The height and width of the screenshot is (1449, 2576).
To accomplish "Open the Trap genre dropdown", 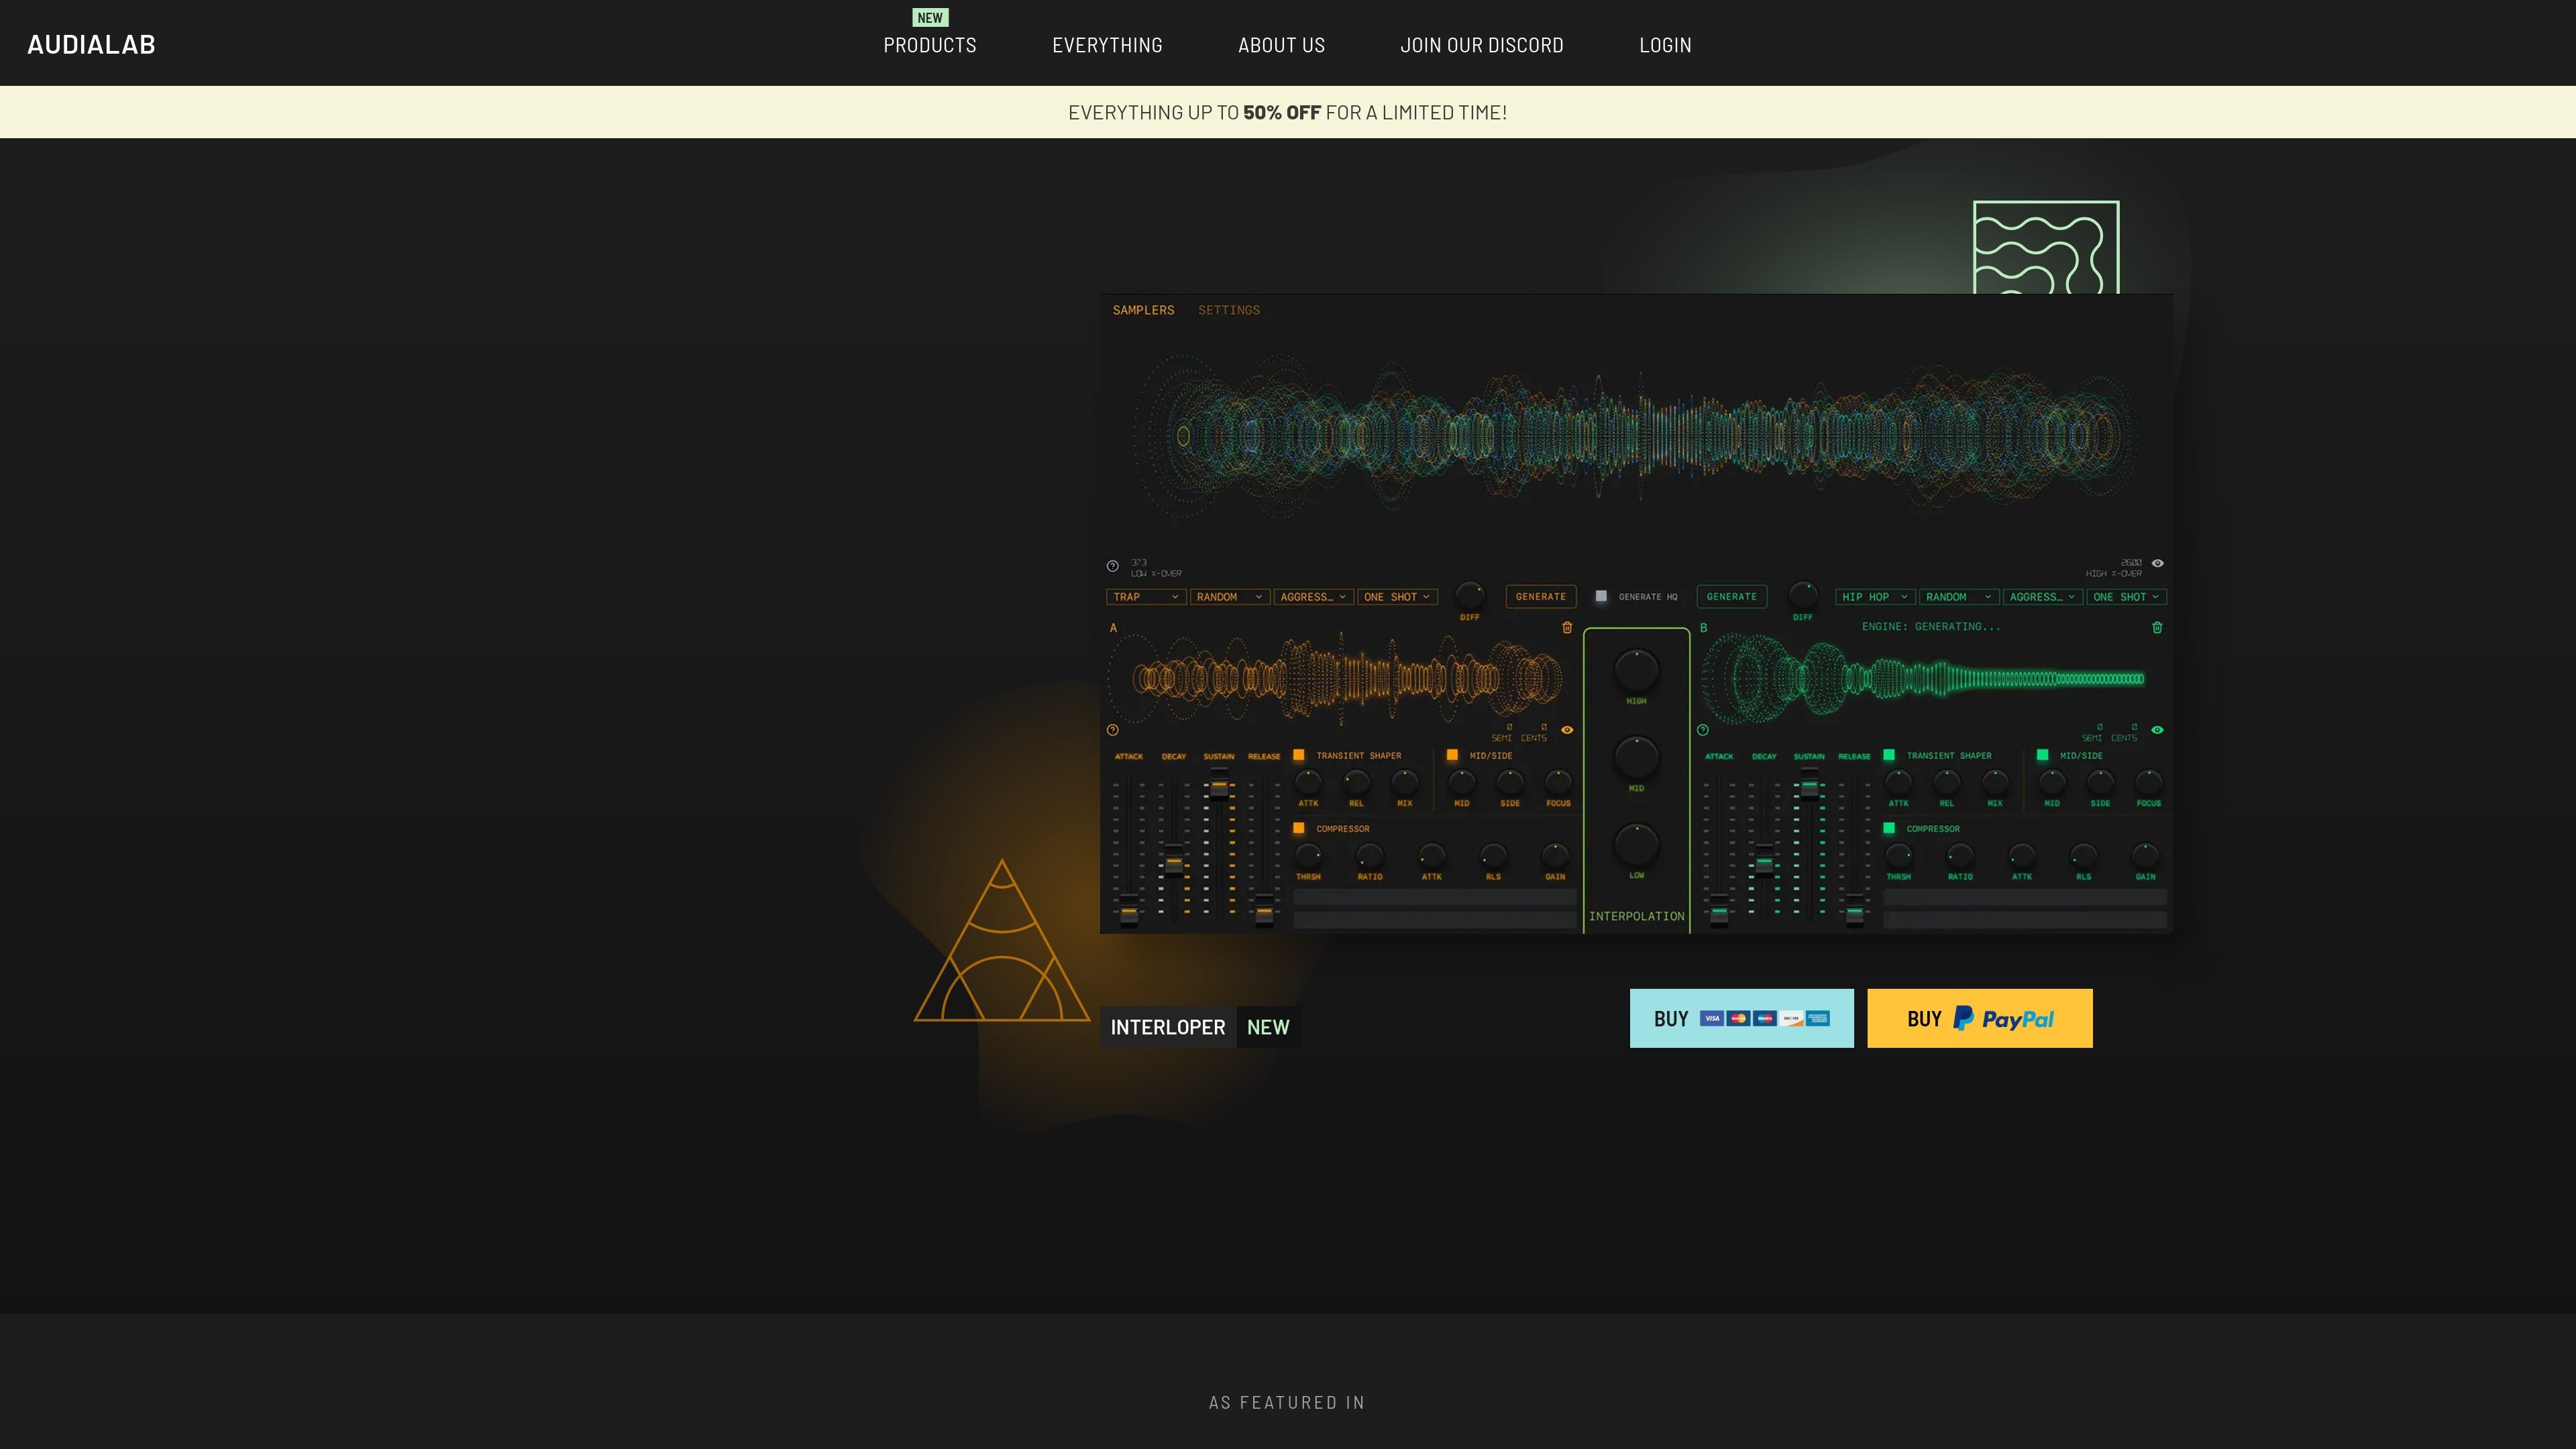I will click(x=1146, y=597).
